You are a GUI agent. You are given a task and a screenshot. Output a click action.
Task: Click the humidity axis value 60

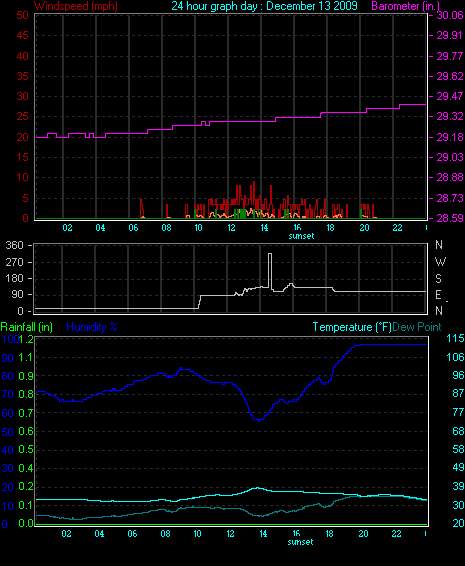[8, 413]
